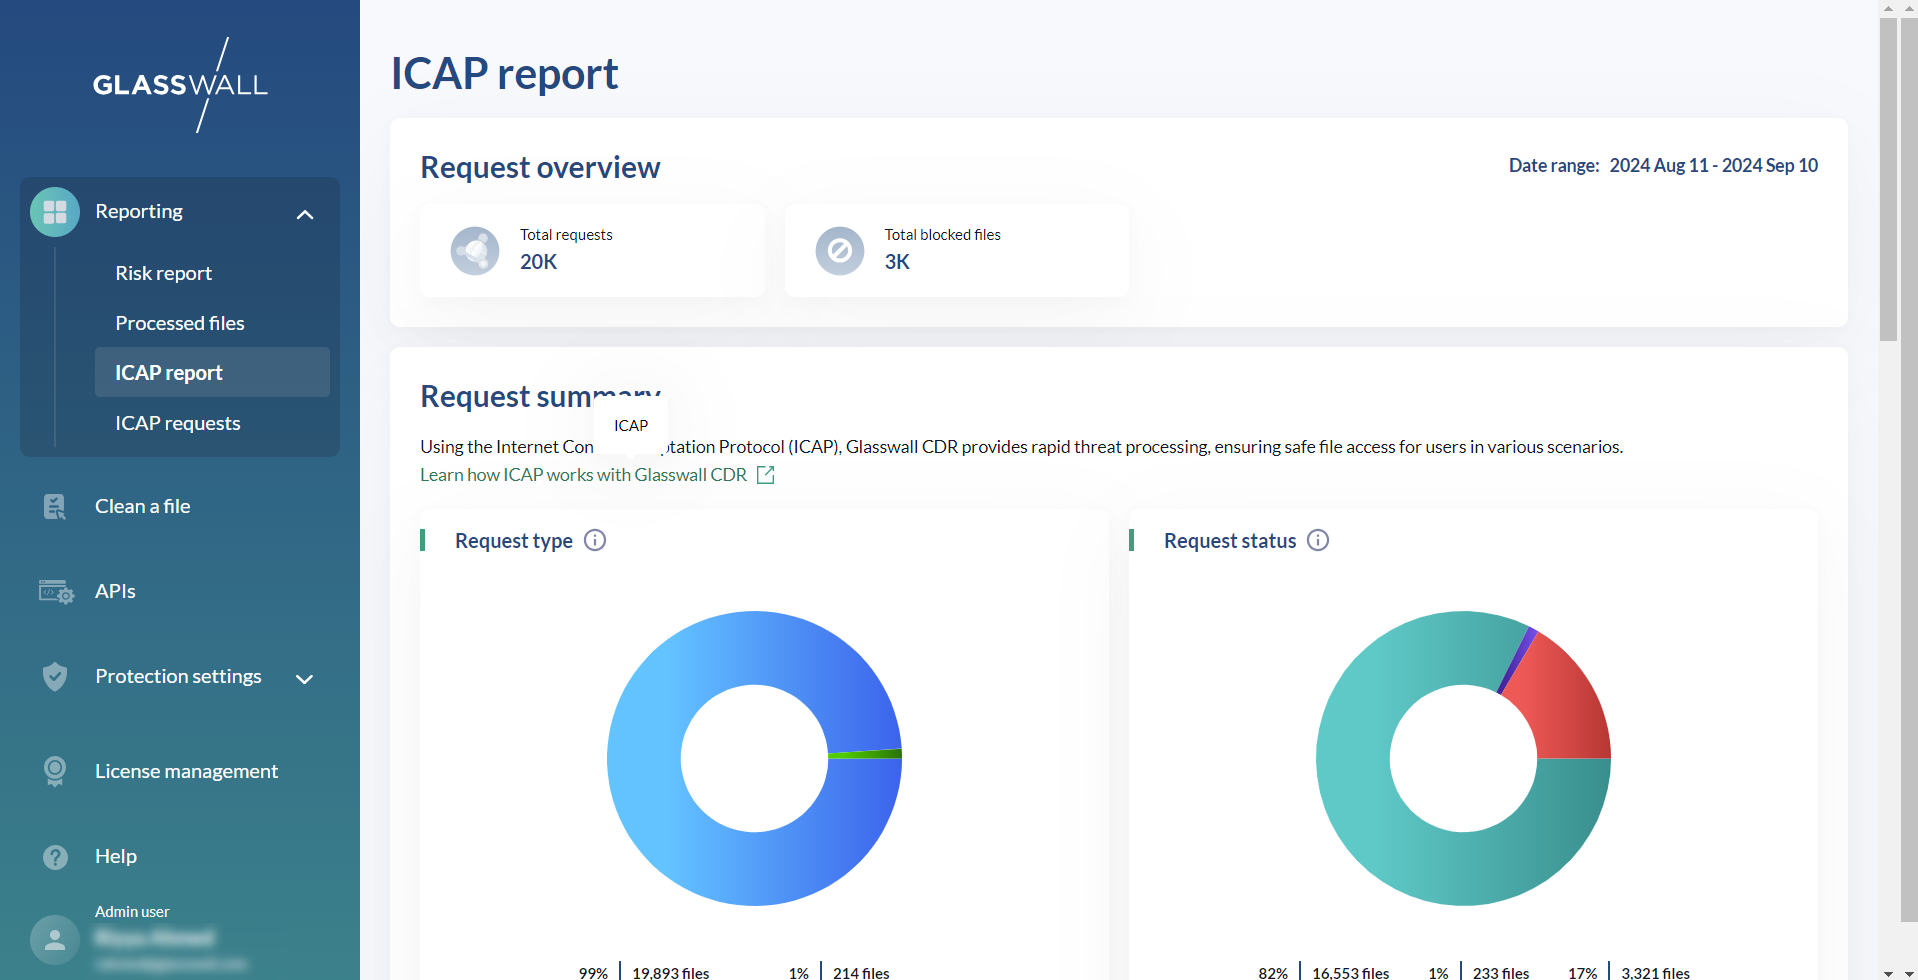The width and height of the screenshot is (1918, 980).
Task: Open Learn how ICAP works with Glasswall CDR link
Action: (x=583, y=475)
